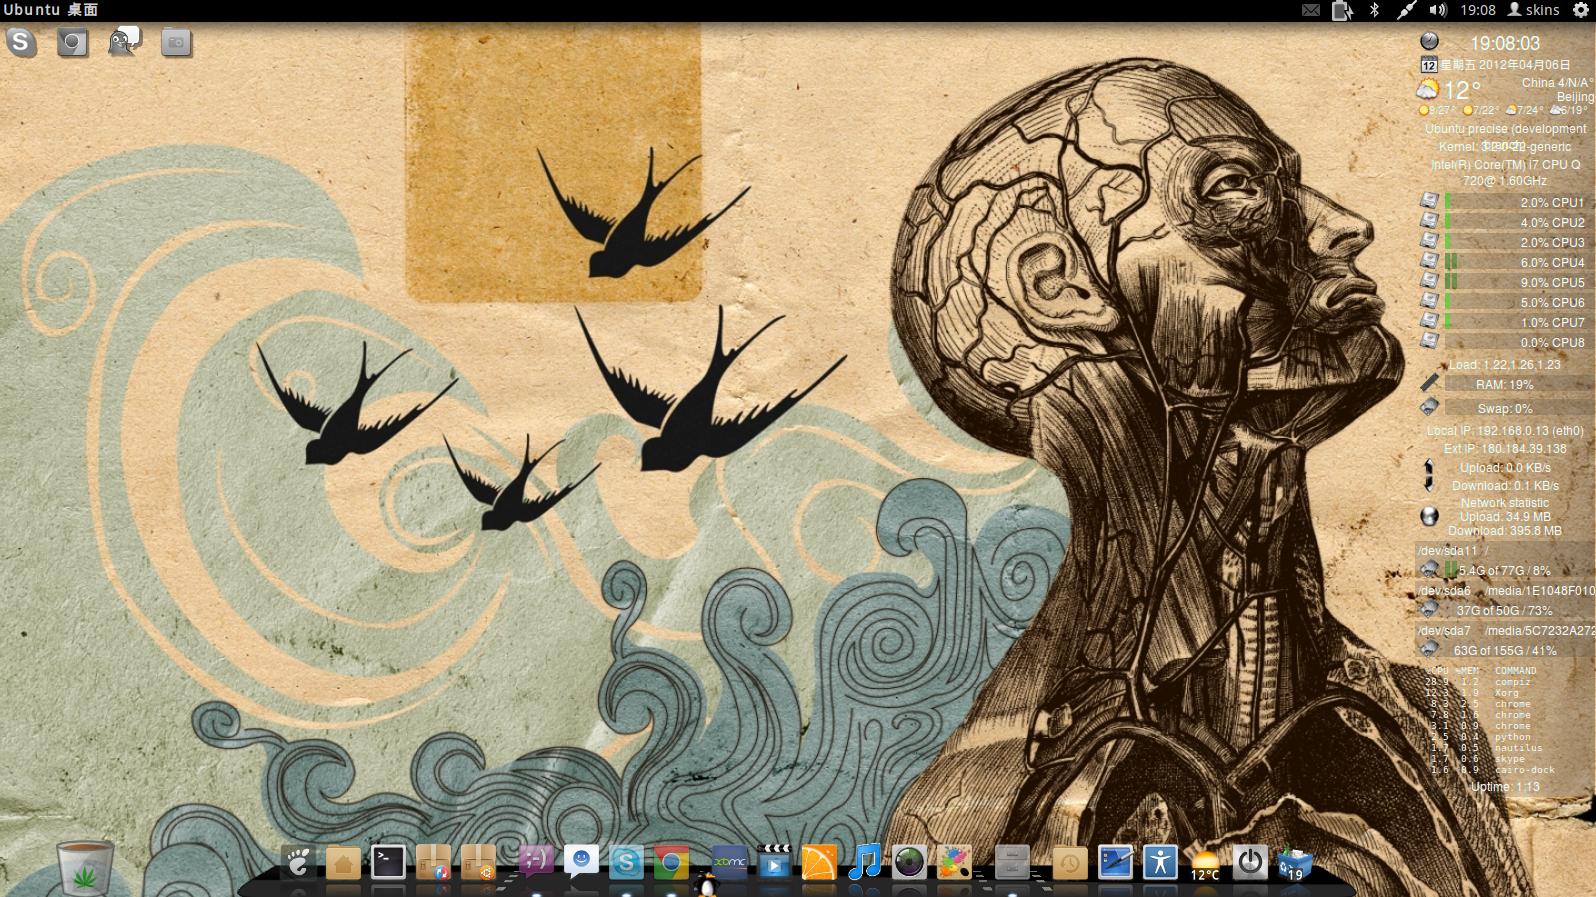The image size is (1596, 897).
Task: Open the accessibility person icon in dock
Action: coord(1160,862)
